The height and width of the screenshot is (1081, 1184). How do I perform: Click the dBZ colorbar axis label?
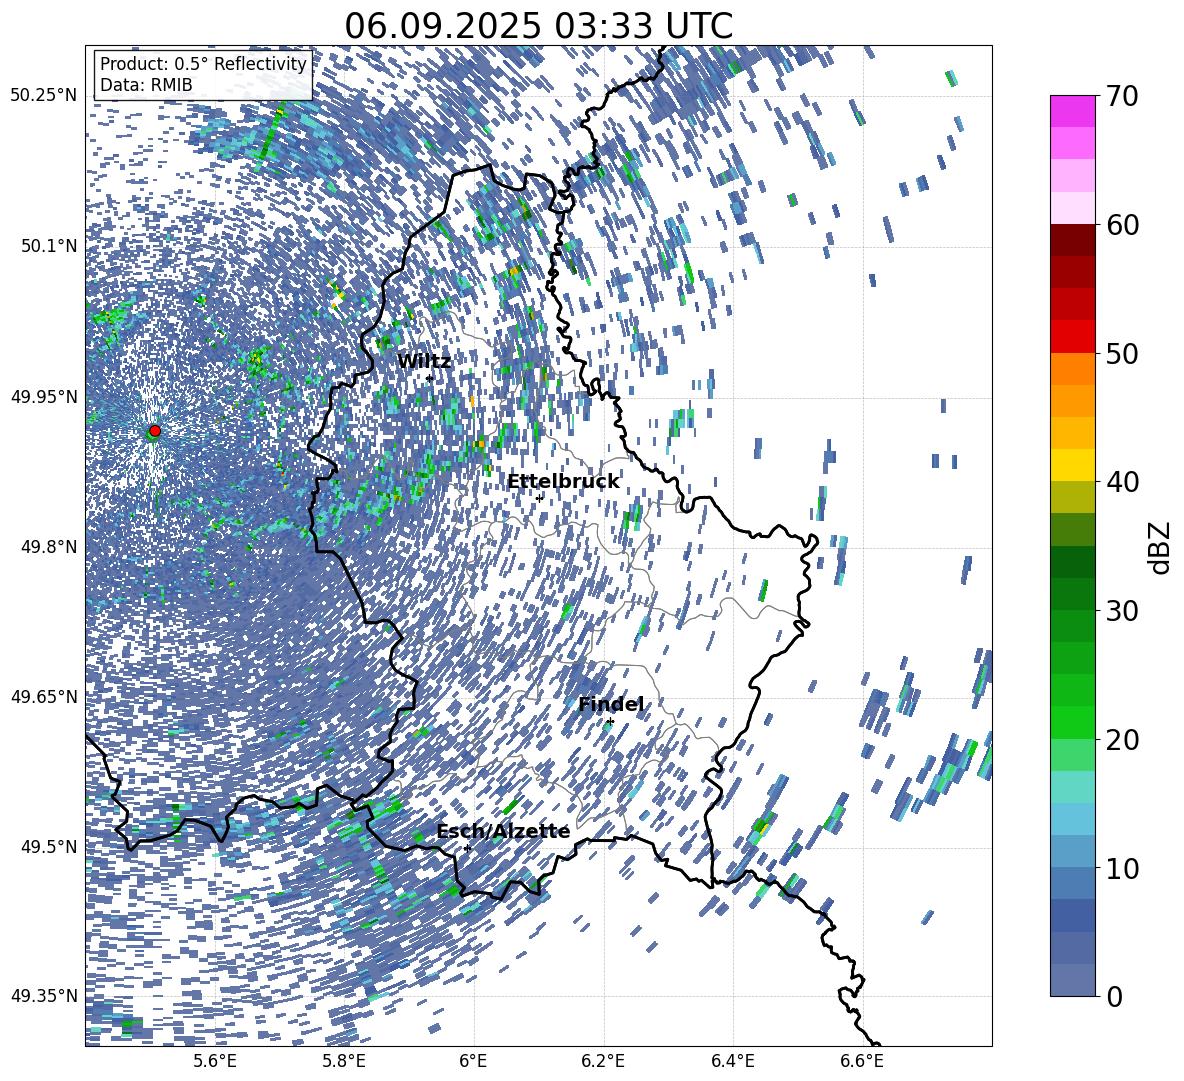[x=1160, y=547]
